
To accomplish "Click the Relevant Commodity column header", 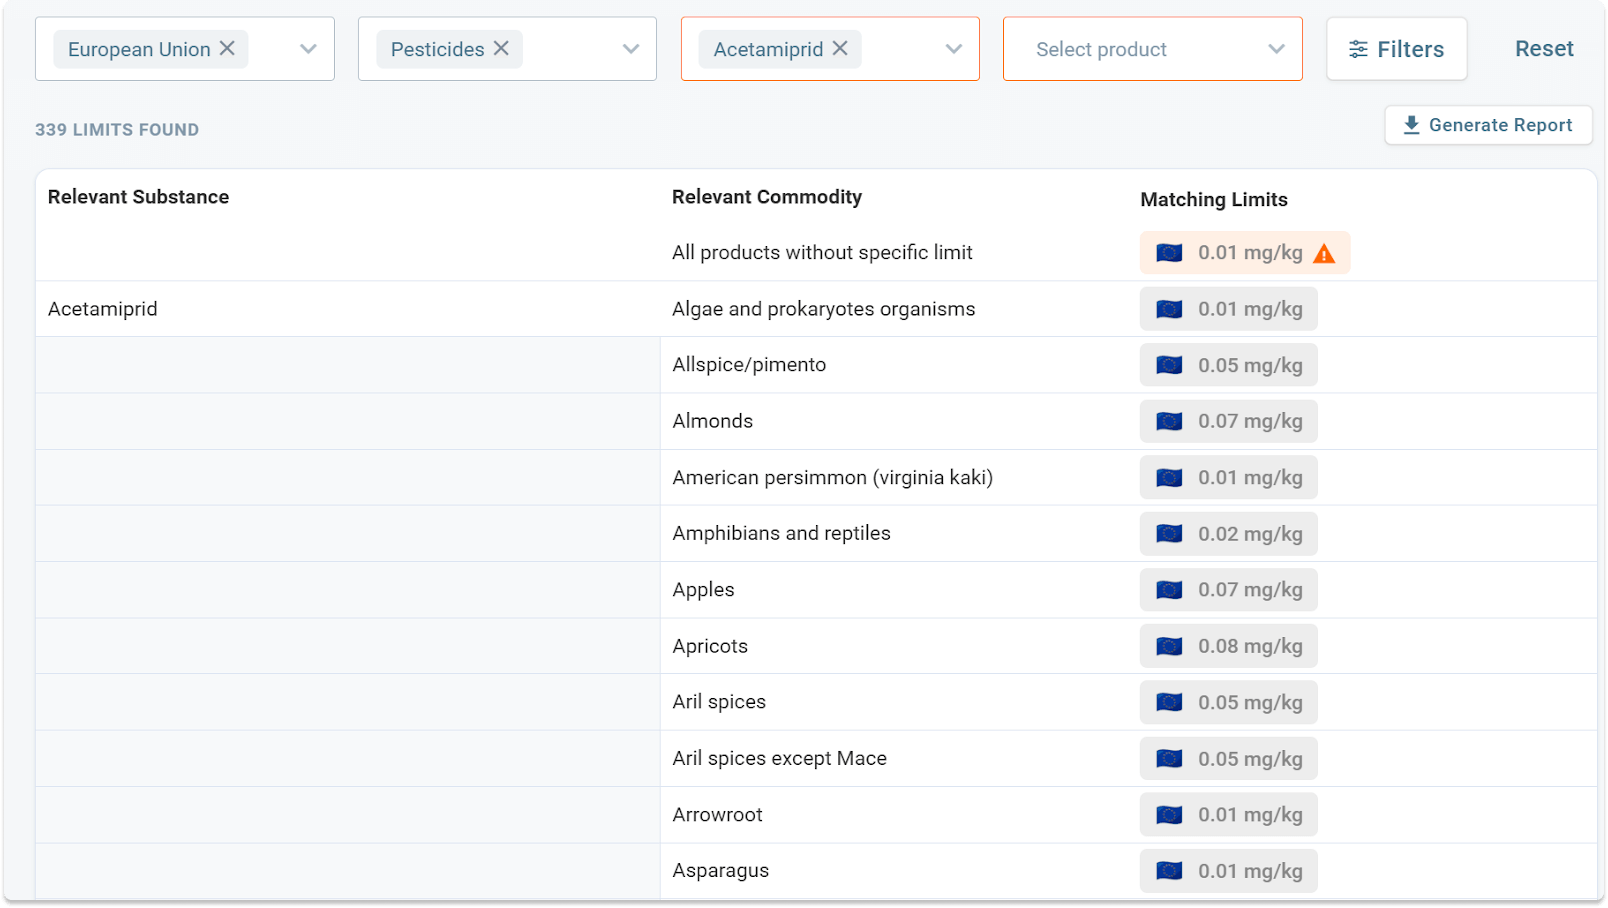I will pos(766,197).
